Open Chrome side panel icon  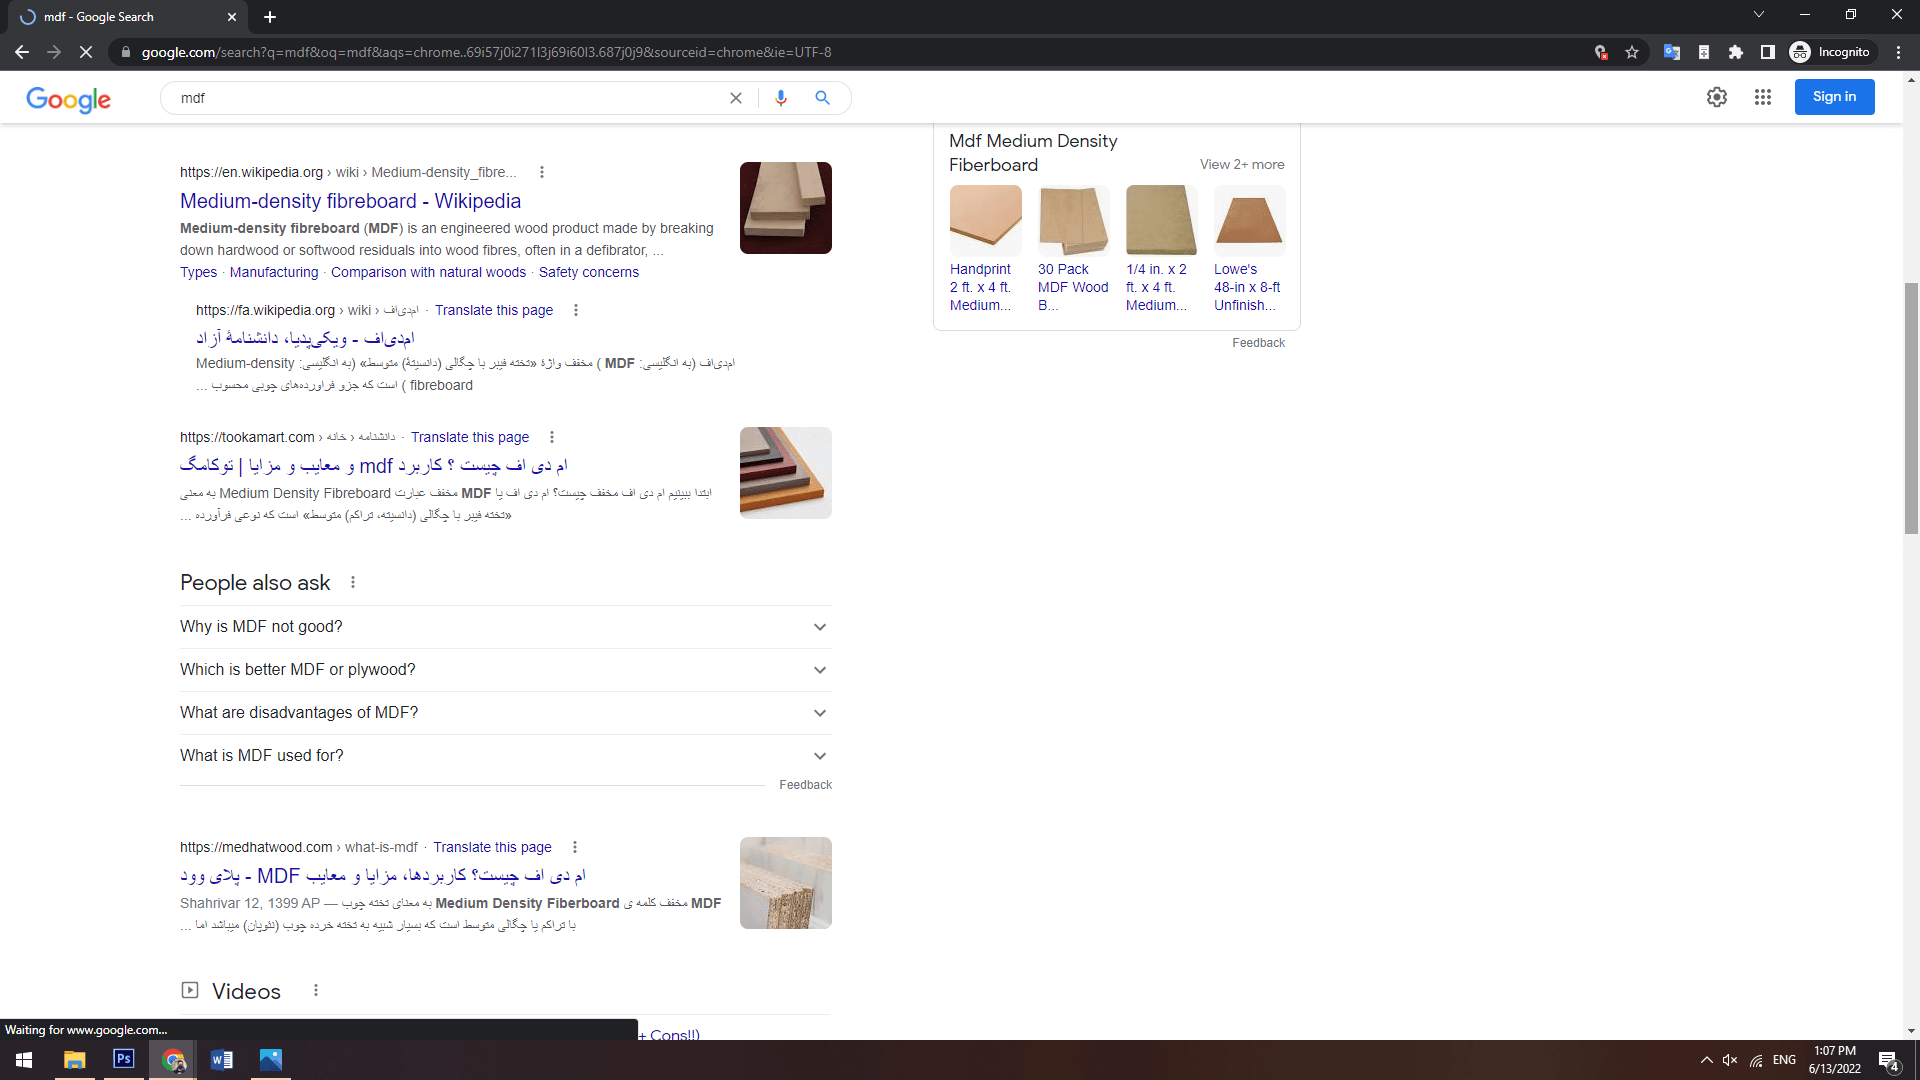pyautogui.click(x=1768, y=52)
